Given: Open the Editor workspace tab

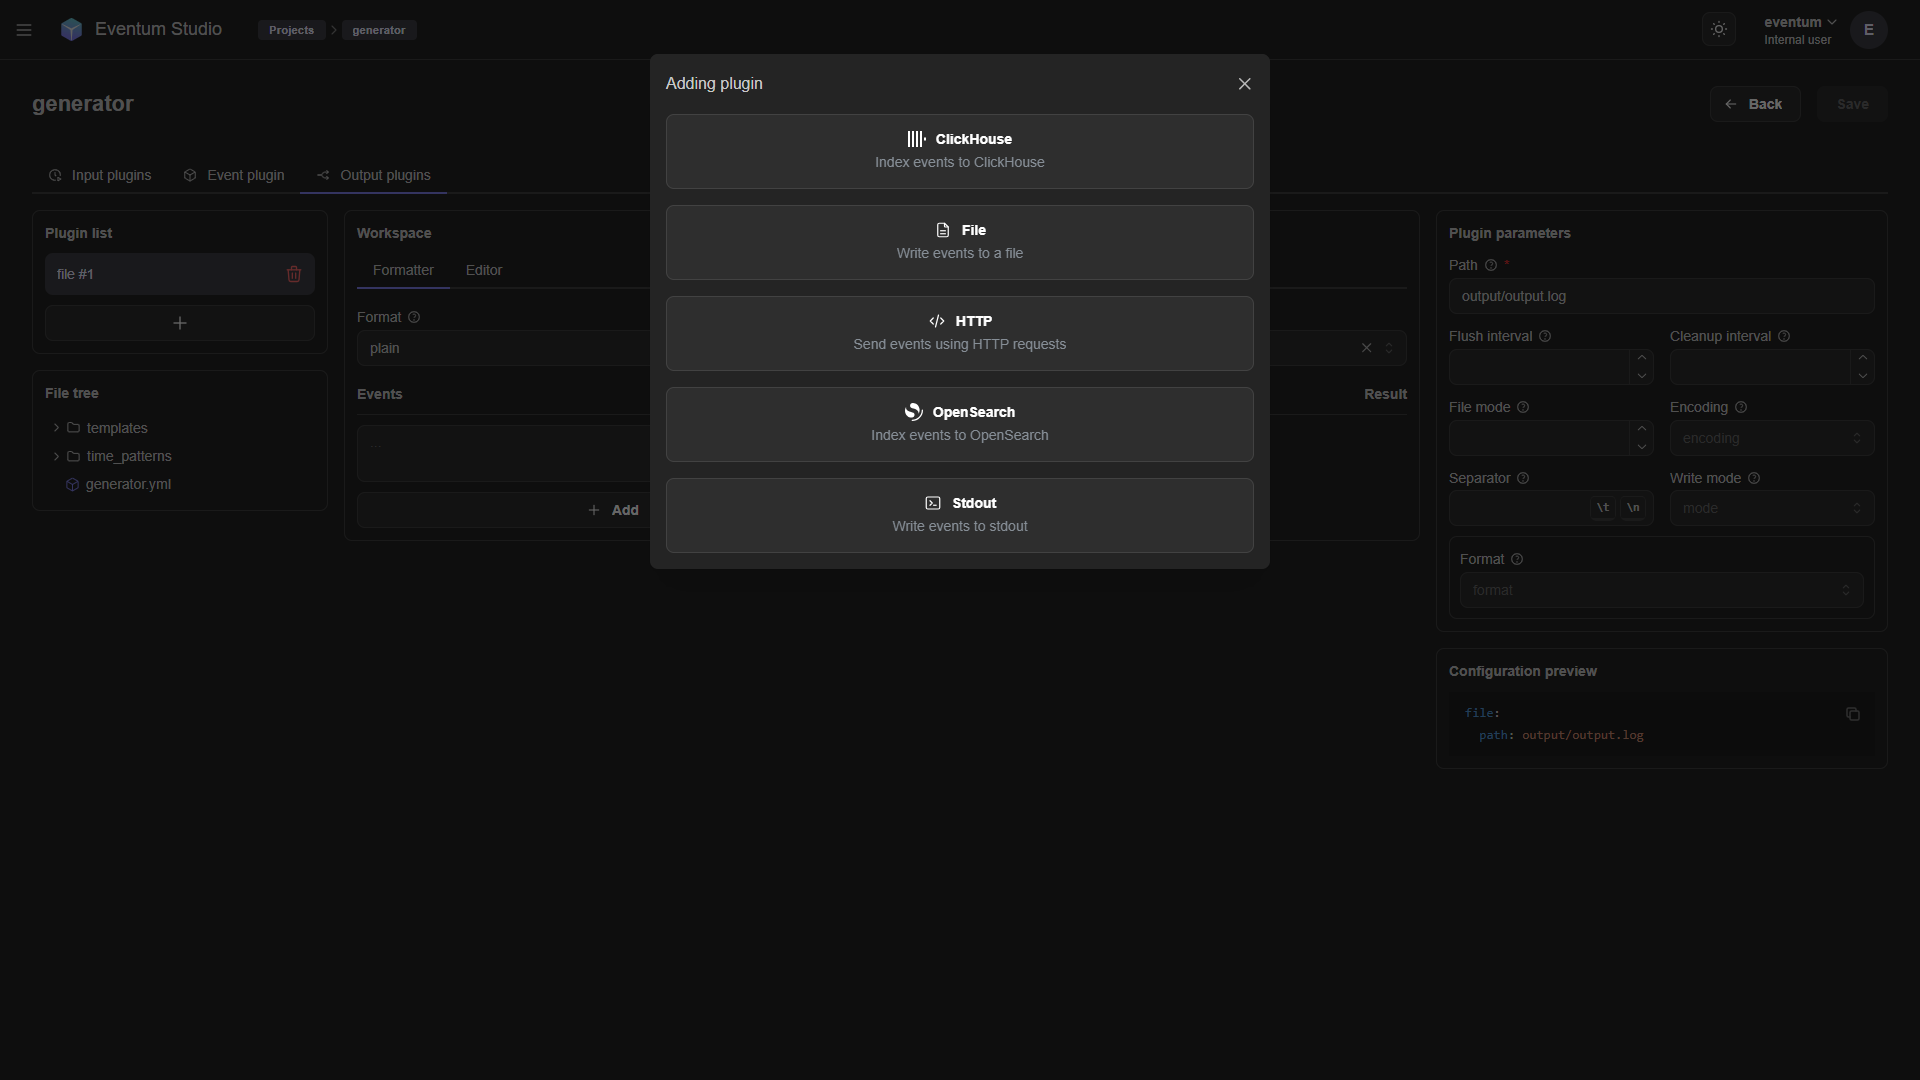Looking at the screenshot, I should point(483,270).
